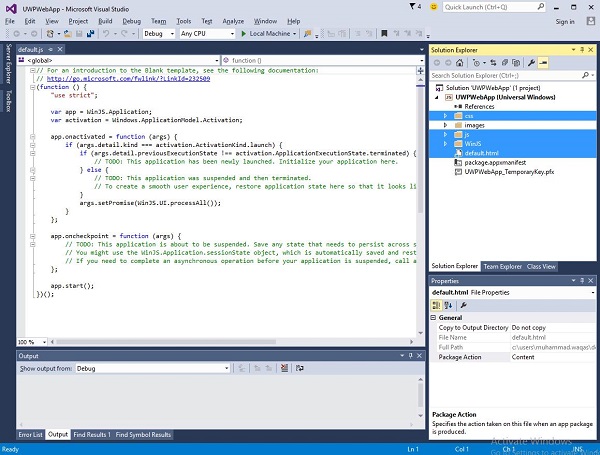Switch to the Team Explorer tab

coord(504,267)
